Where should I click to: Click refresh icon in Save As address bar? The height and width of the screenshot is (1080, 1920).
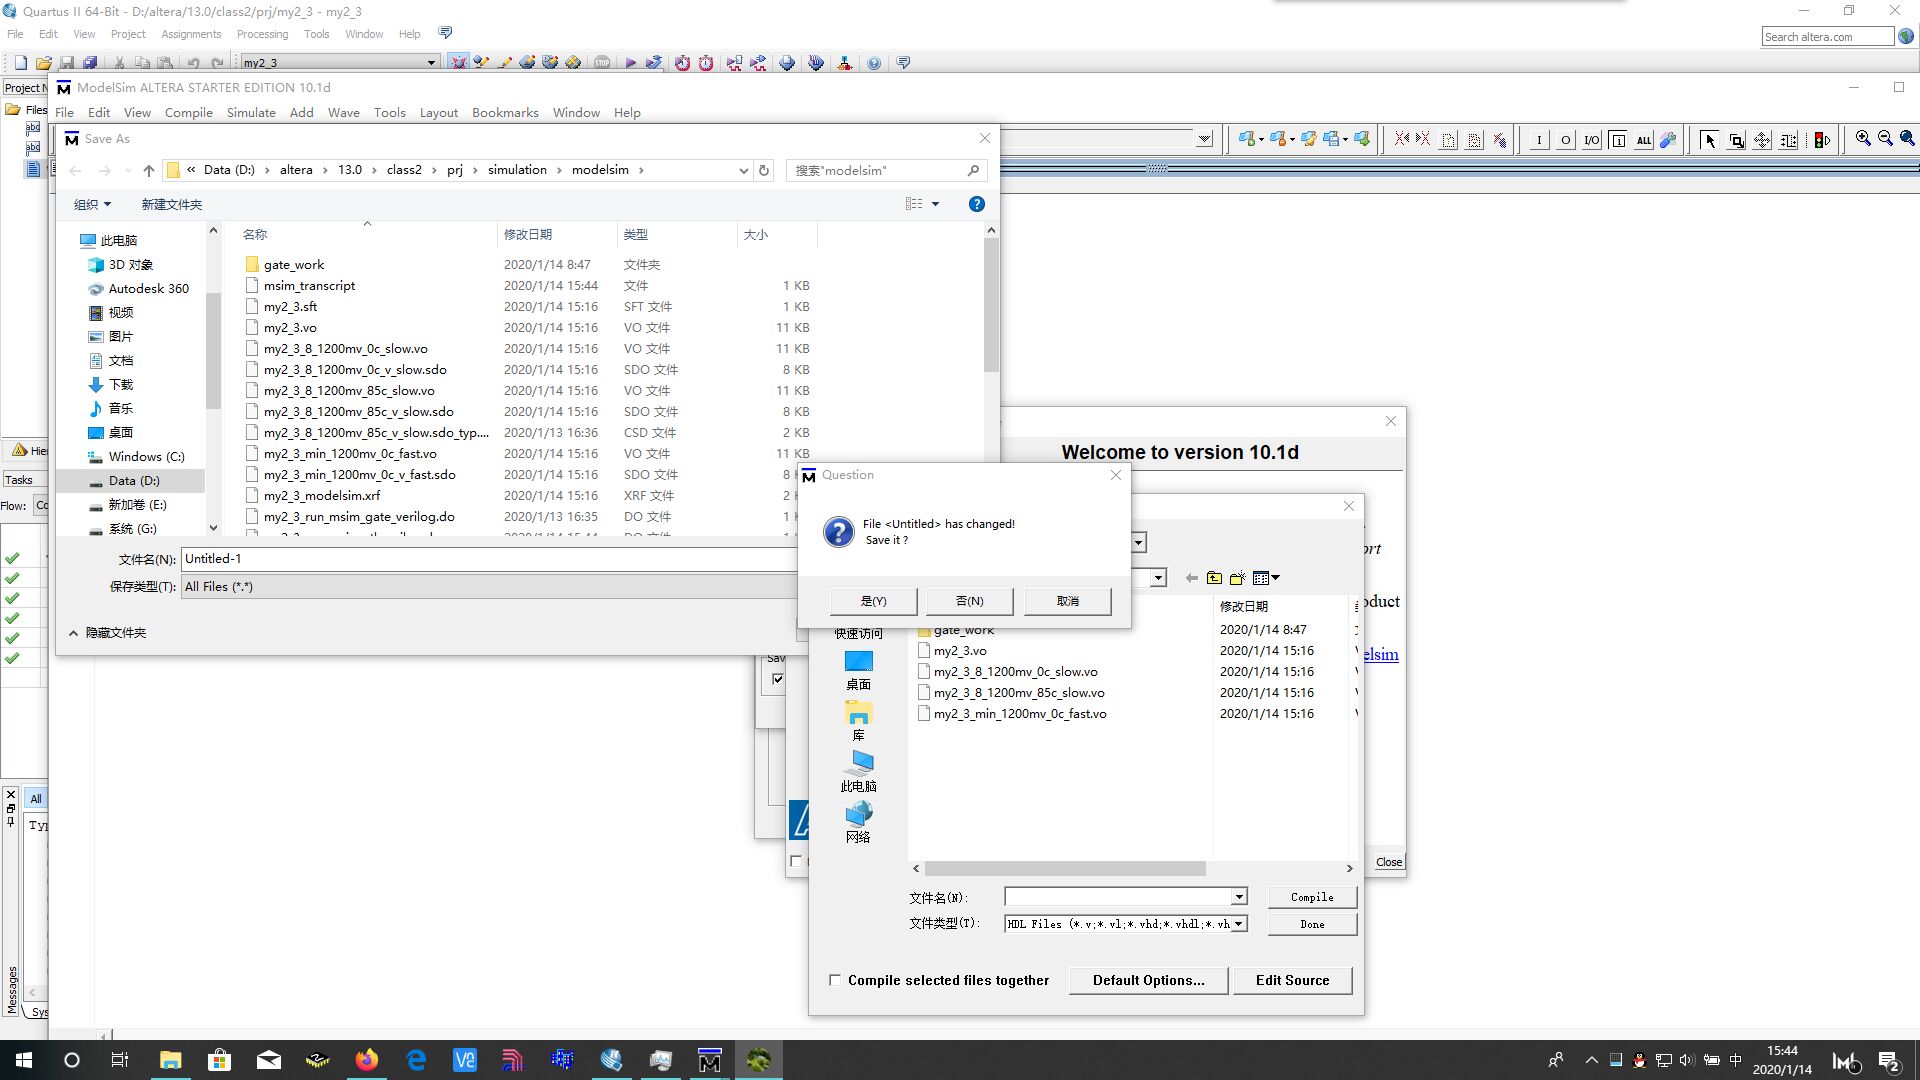pyautogui.click(x=764, y=170)
